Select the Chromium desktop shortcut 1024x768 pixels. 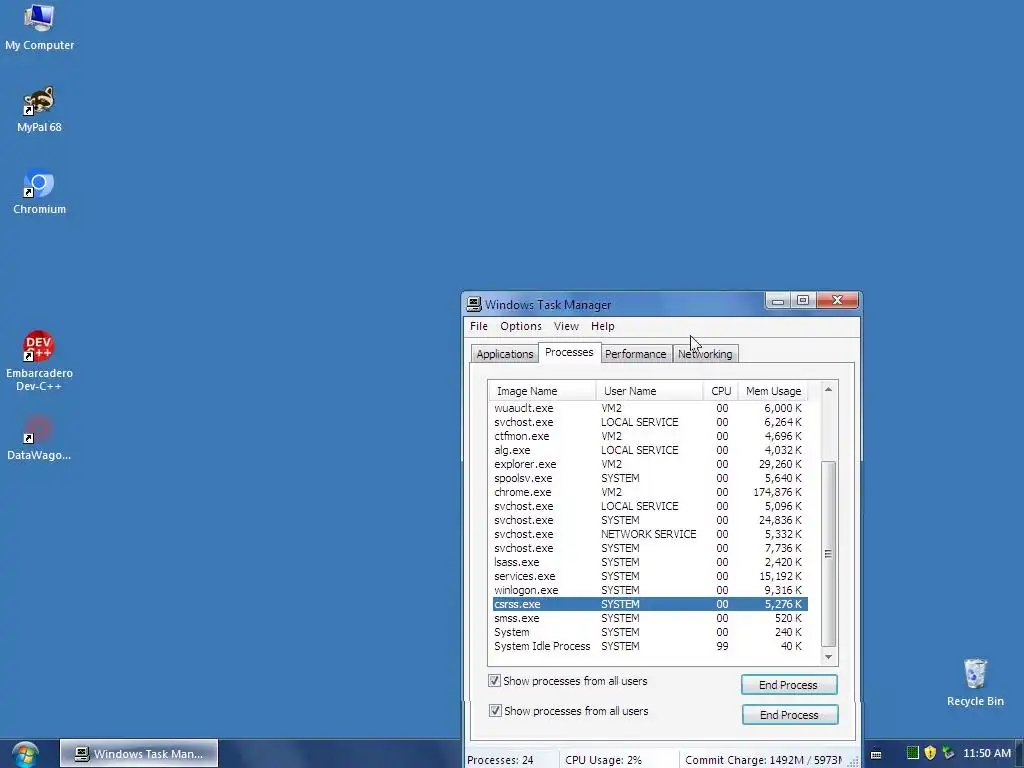tap(39, 192)
